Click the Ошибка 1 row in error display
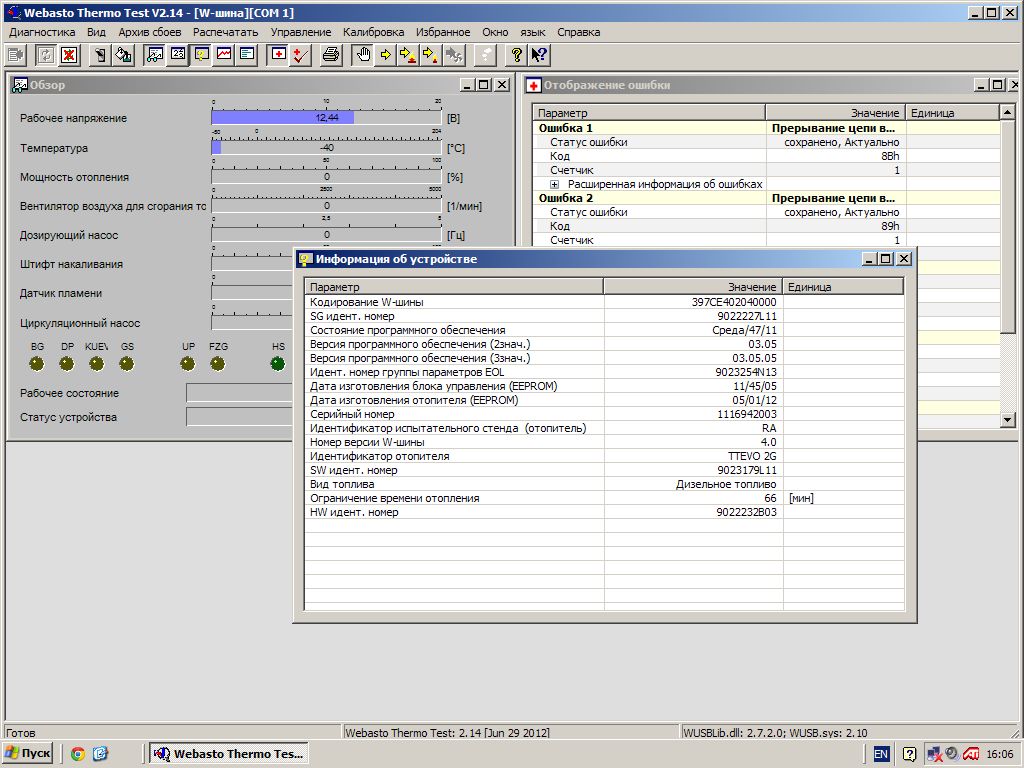The width and height of the screenshot is (1024, 768). click(x=767, y=128)
